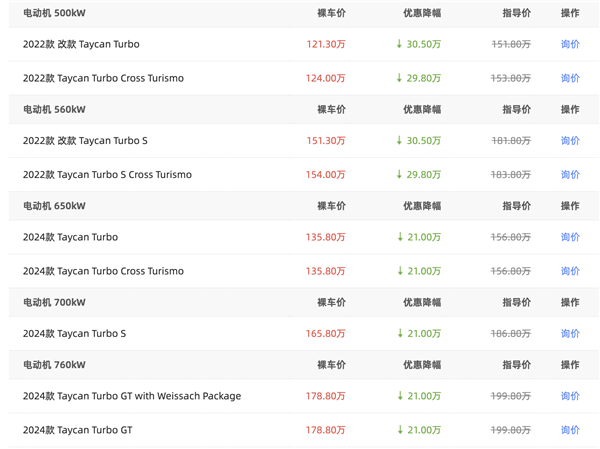Click the 154.00万 bare car price

click(326, 175)
